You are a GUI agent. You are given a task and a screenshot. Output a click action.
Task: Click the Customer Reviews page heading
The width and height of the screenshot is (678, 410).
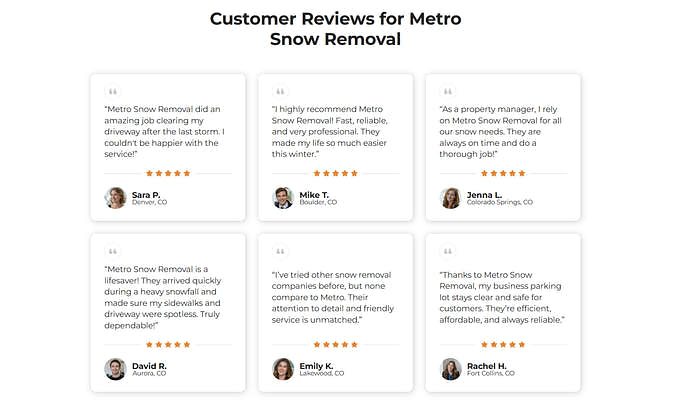click(336, 29)
